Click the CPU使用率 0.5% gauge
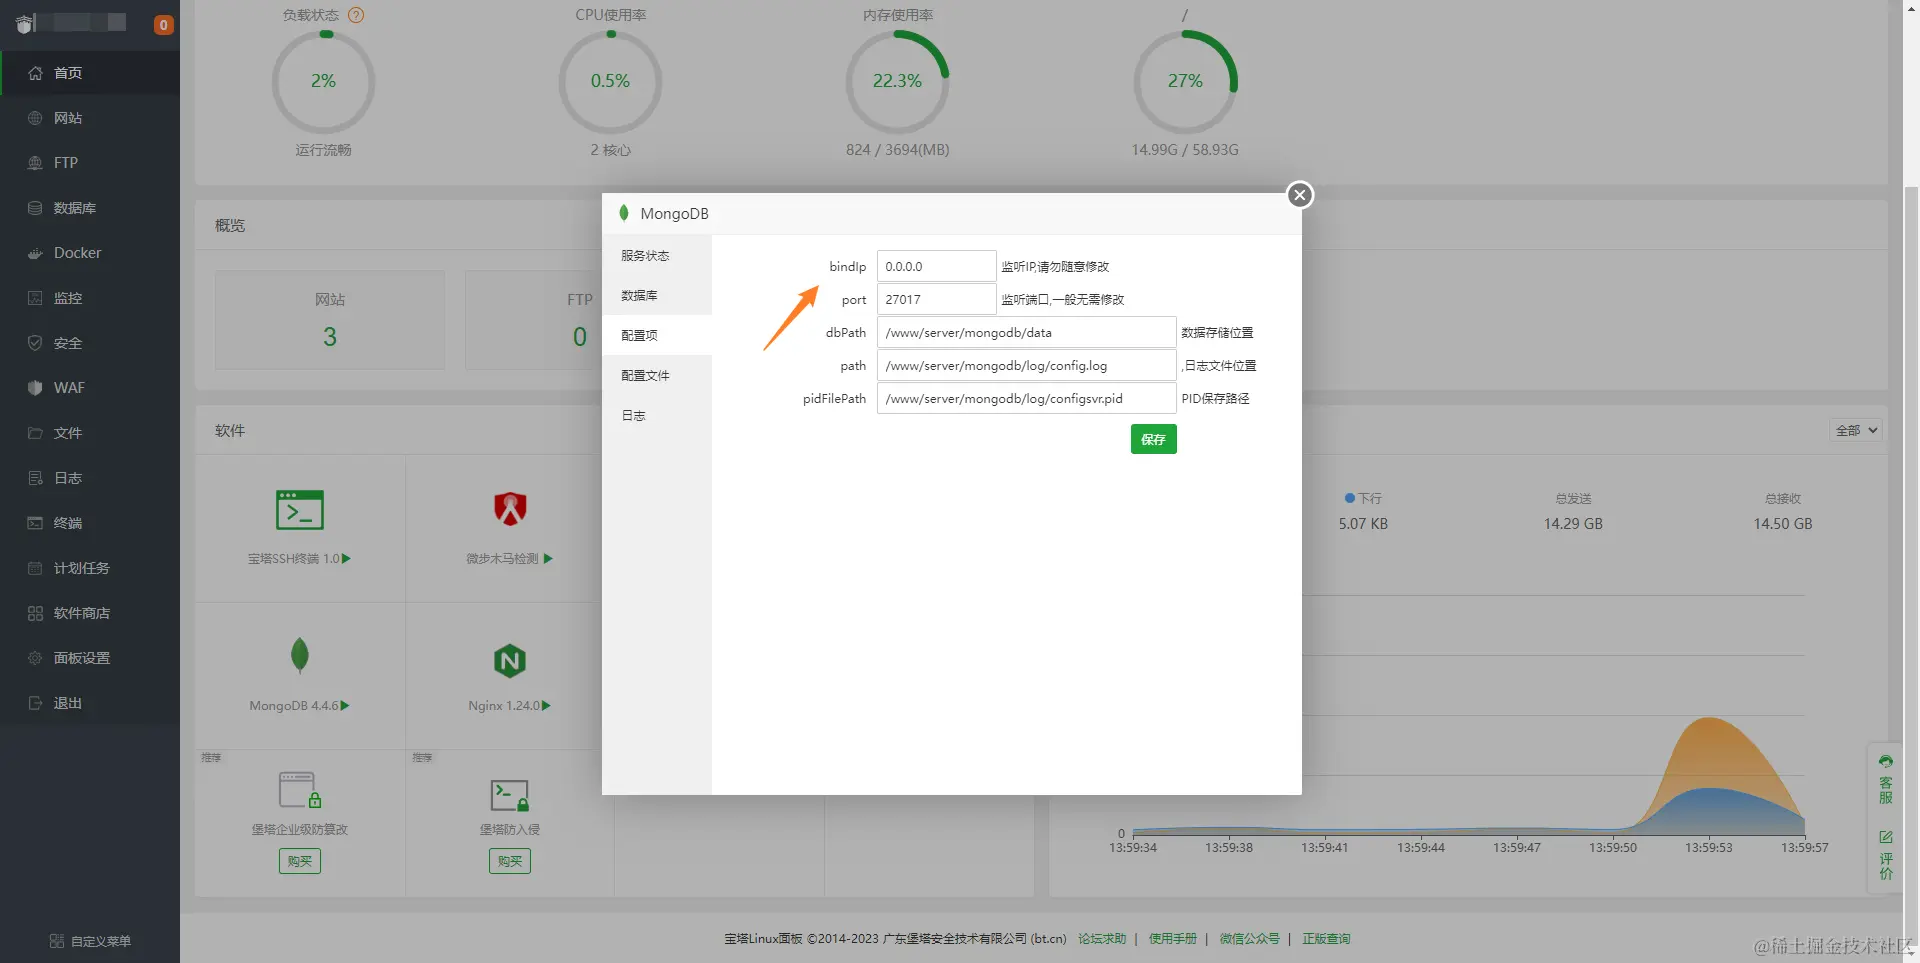 pyautogui.click(x=610, y=82)
